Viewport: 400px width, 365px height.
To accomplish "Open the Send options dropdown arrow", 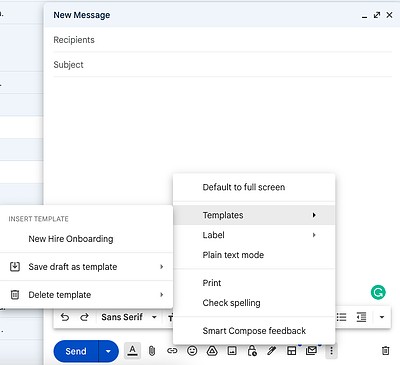I will (108, 351).
